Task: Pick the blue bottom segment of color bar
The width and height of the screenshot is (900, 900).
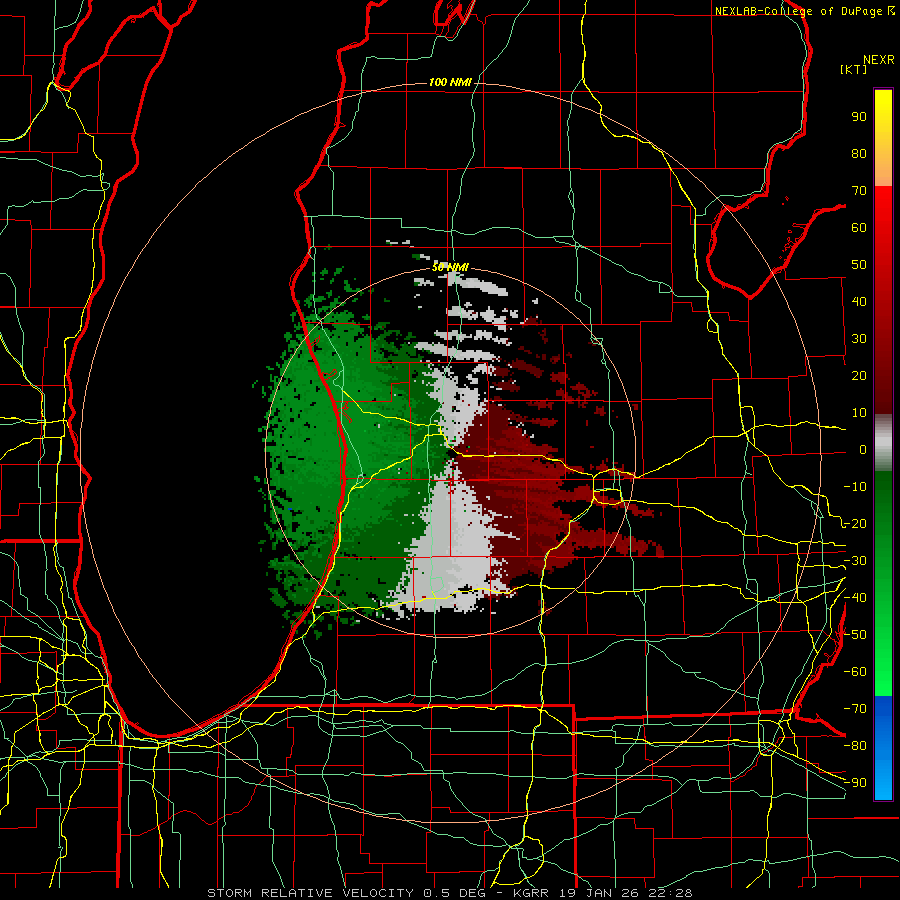Action: [883, 748]
